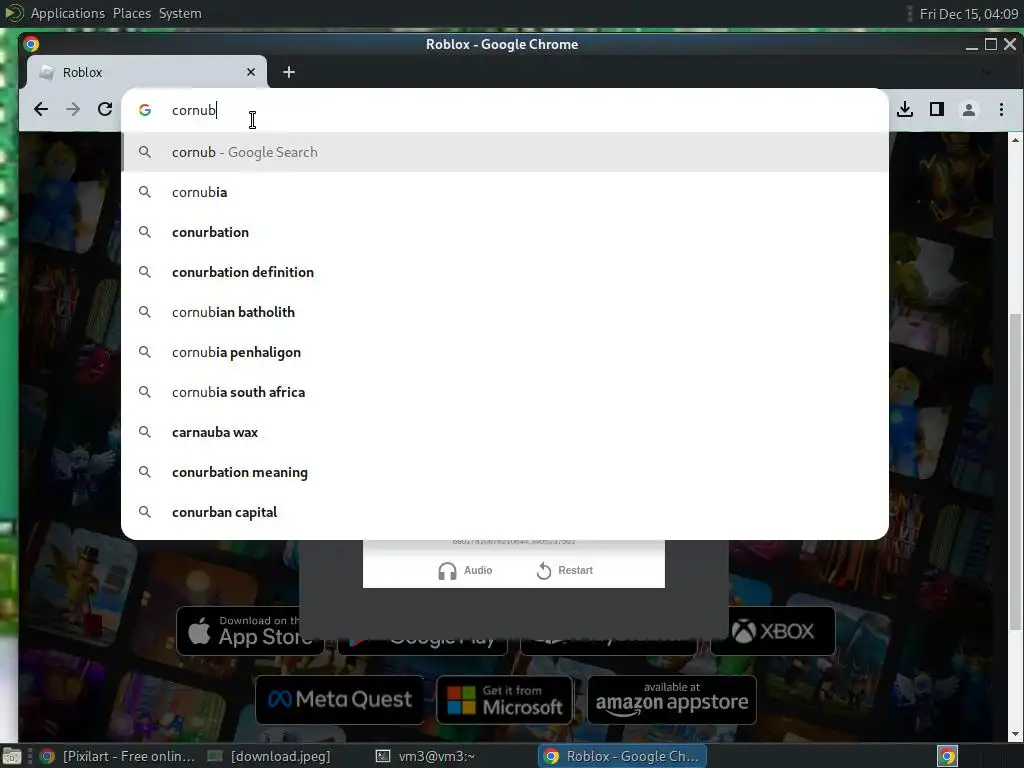Open Get it from Microsoft badge
The width and height of the screenshot is (1024, 768).
pyautogui.click(x=504, y=700)
